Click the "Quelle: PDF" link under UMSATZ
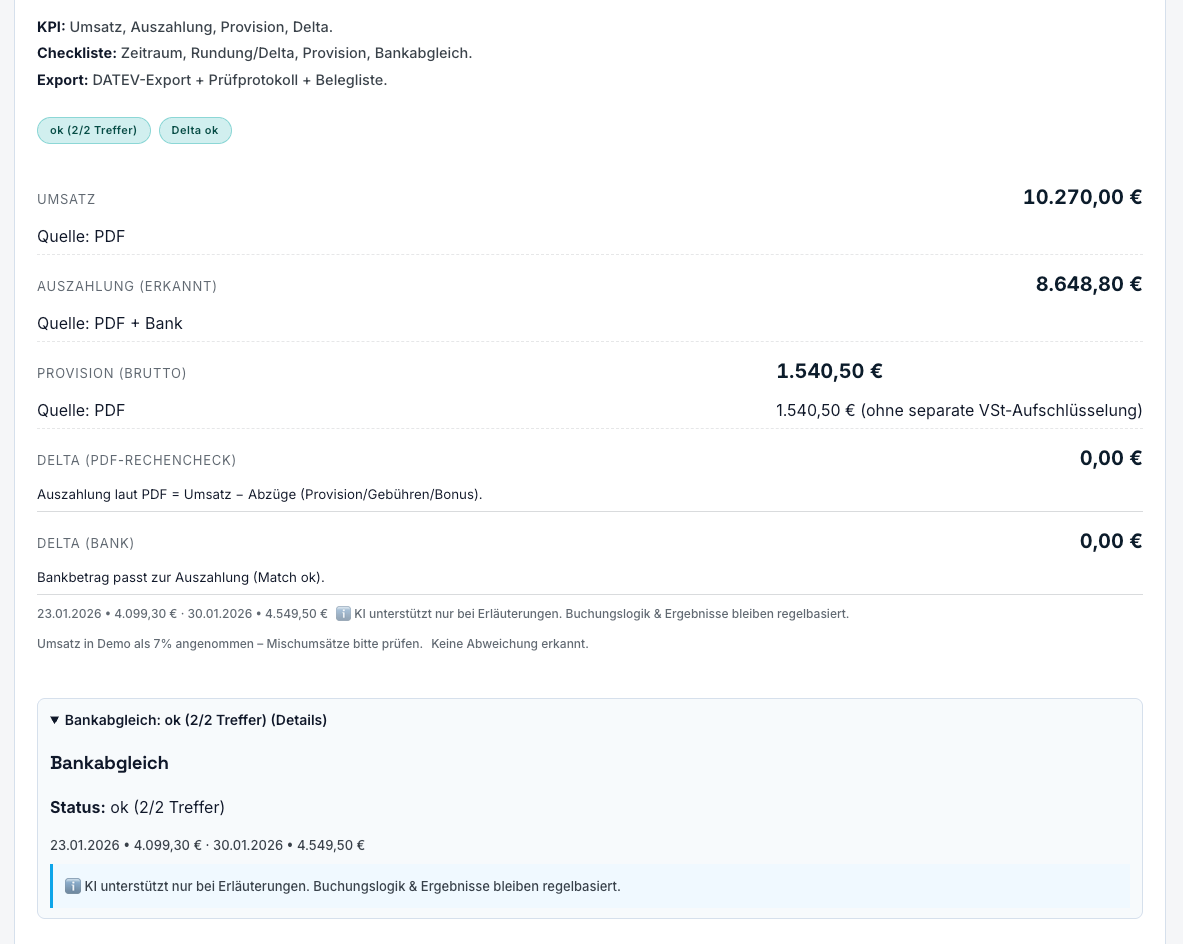 pyautogui.click(x=81, y=236)
